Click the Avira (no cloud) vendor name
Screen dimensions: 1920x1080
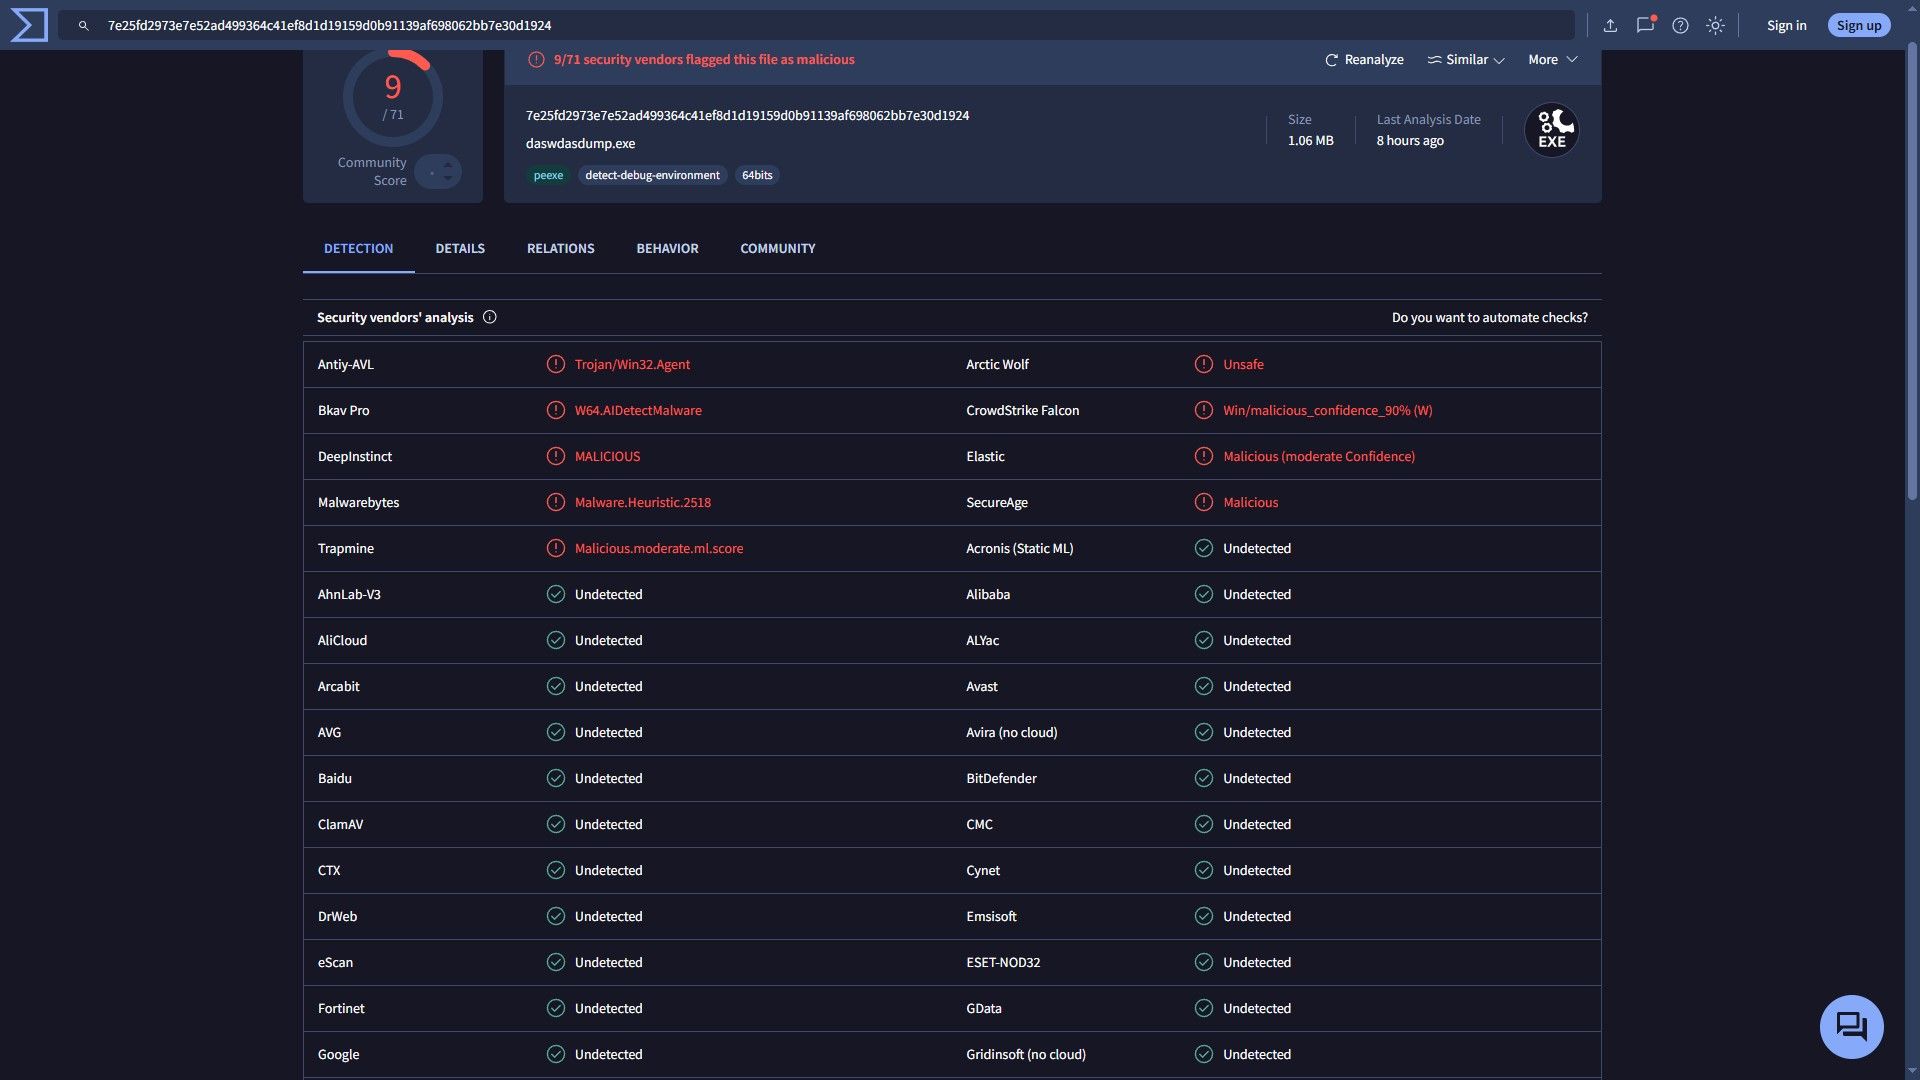[1011, 732]
